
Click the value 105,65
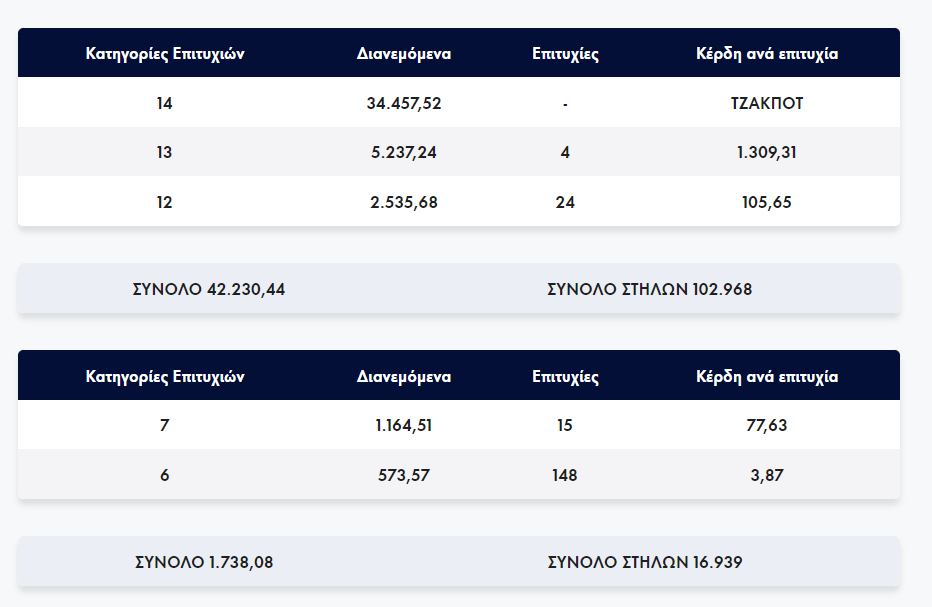coord(767,202)
